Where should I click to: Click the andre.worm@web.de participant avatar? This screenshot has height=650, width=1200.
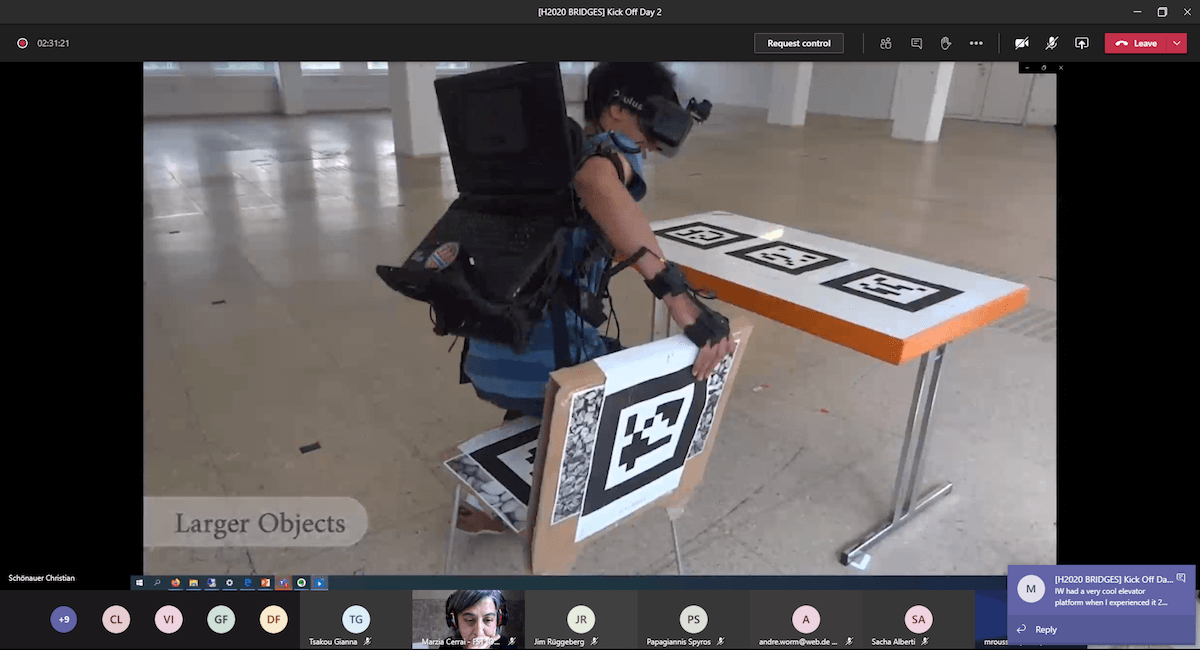tap(806, 619)
